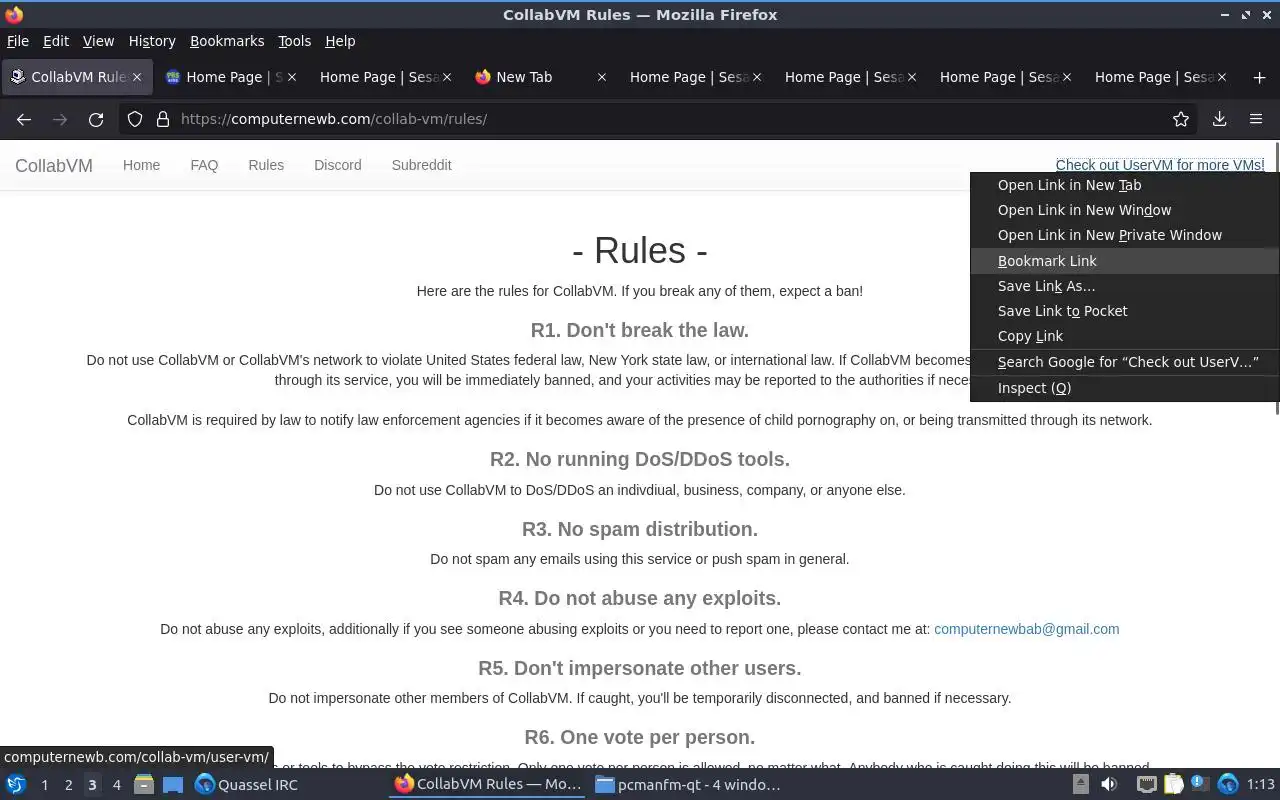Open the Subreddit nav link

pos(421,165)
